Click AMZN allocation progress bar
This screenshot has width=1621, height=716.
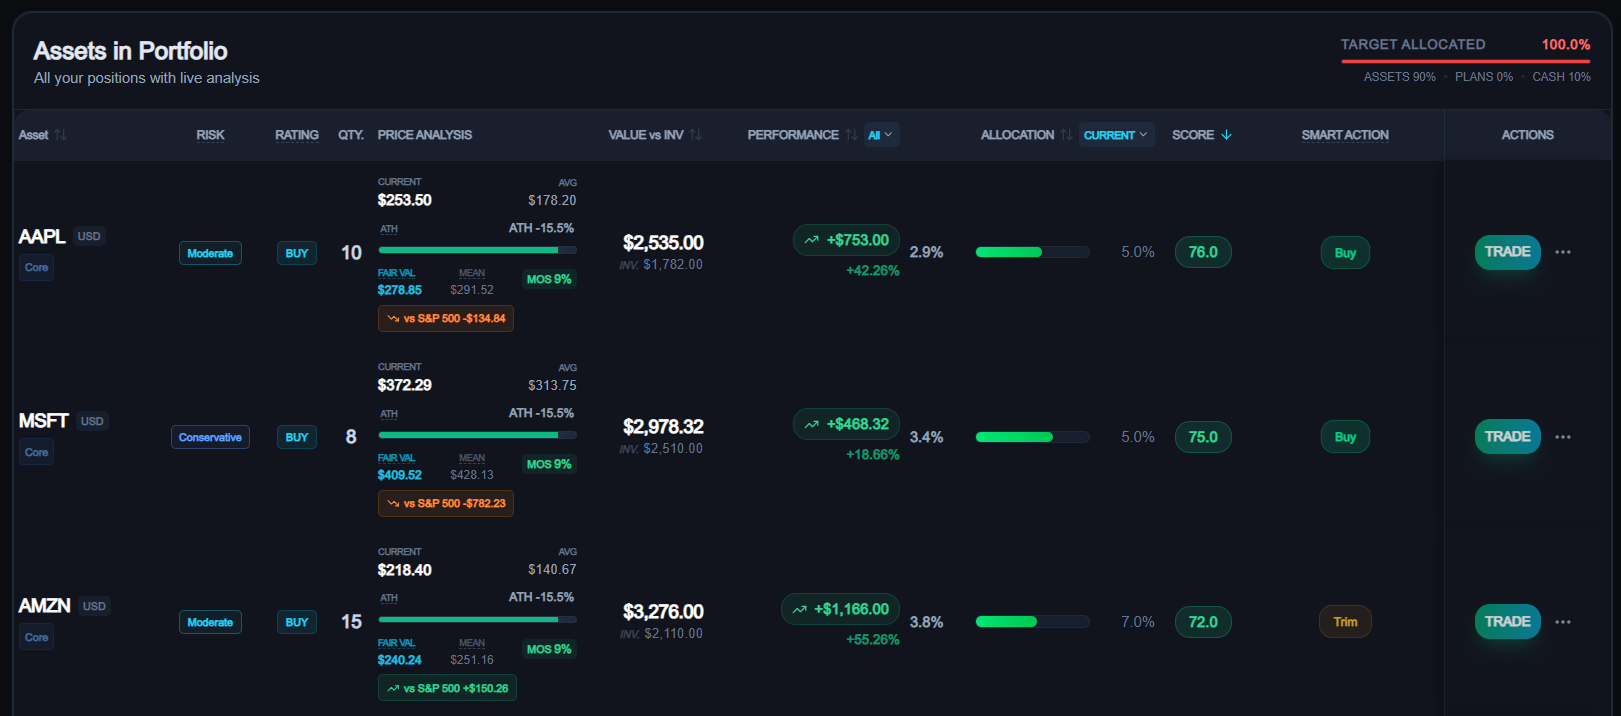tap(1032, 622)
